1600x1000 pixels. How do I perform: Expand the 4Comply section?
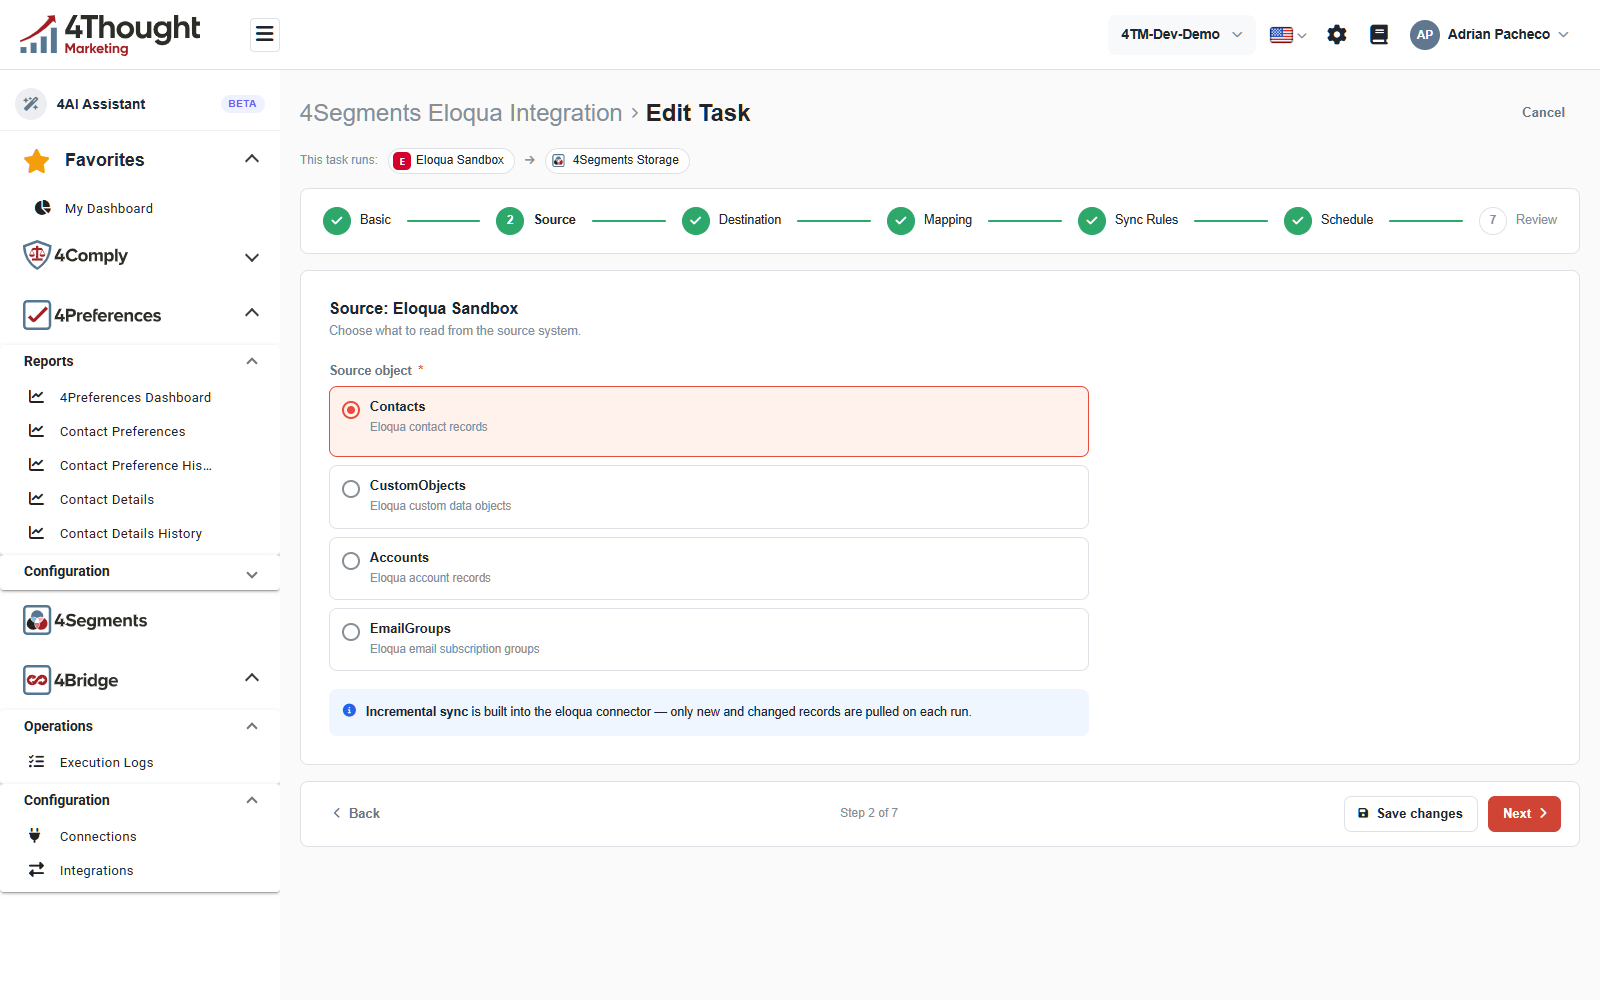click(x=252, y=257)
